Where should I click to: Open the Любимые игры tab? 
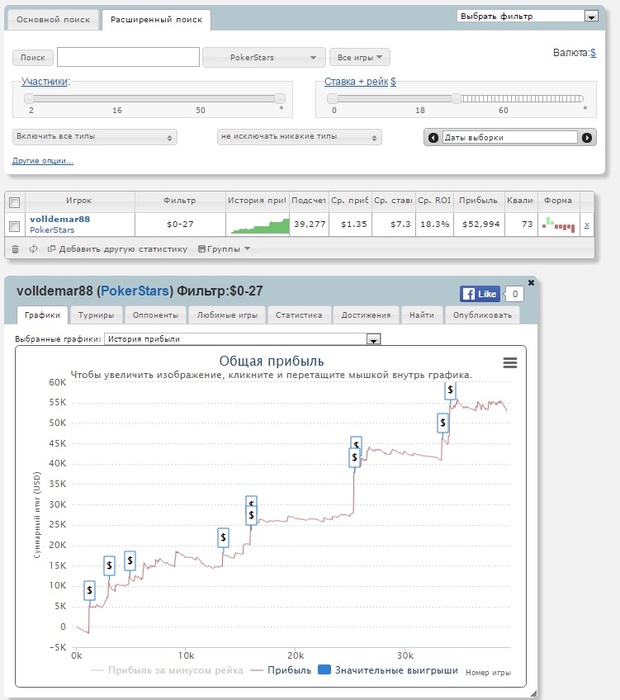(227, 315)
